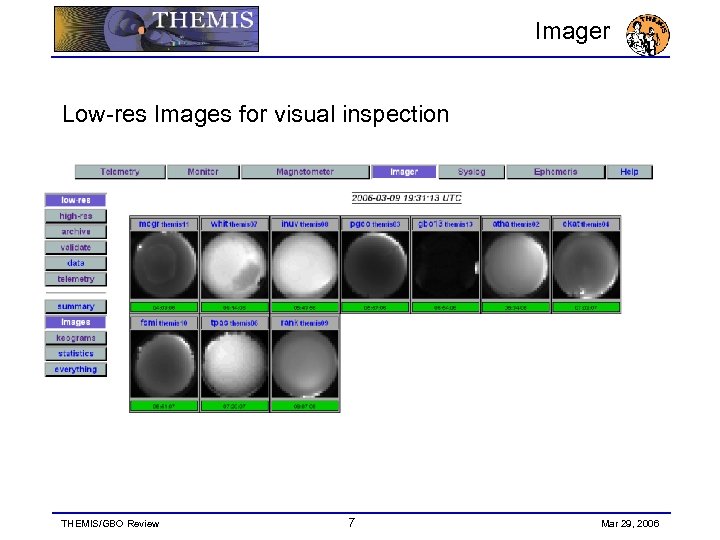Viewport: 720px width, 540px height.
Task: Click the 'Imager' slide title
Action: pos(573,32)
